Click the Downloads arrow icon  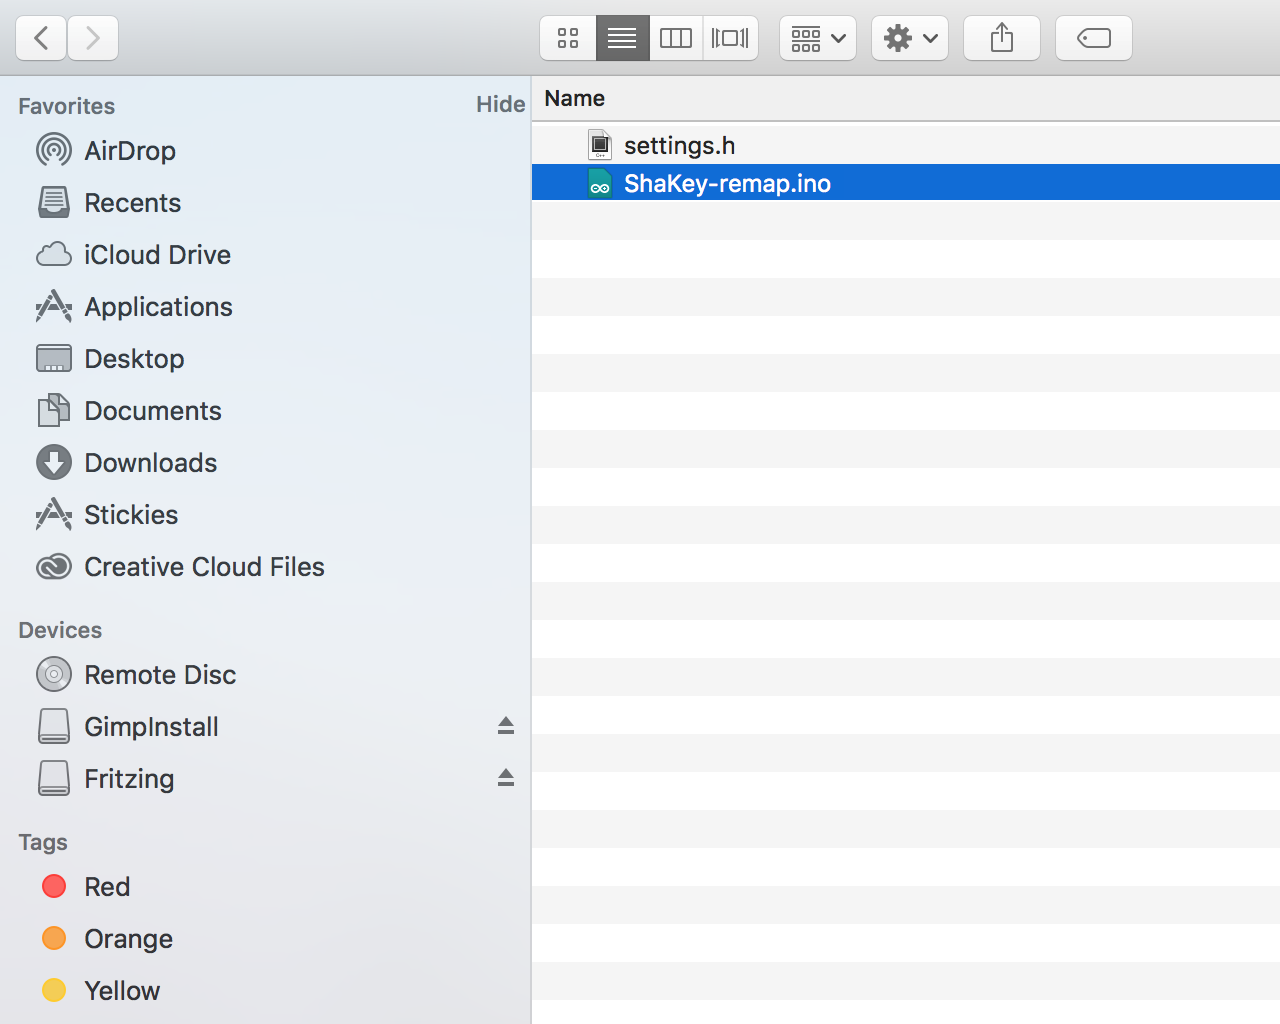[54, 462]
